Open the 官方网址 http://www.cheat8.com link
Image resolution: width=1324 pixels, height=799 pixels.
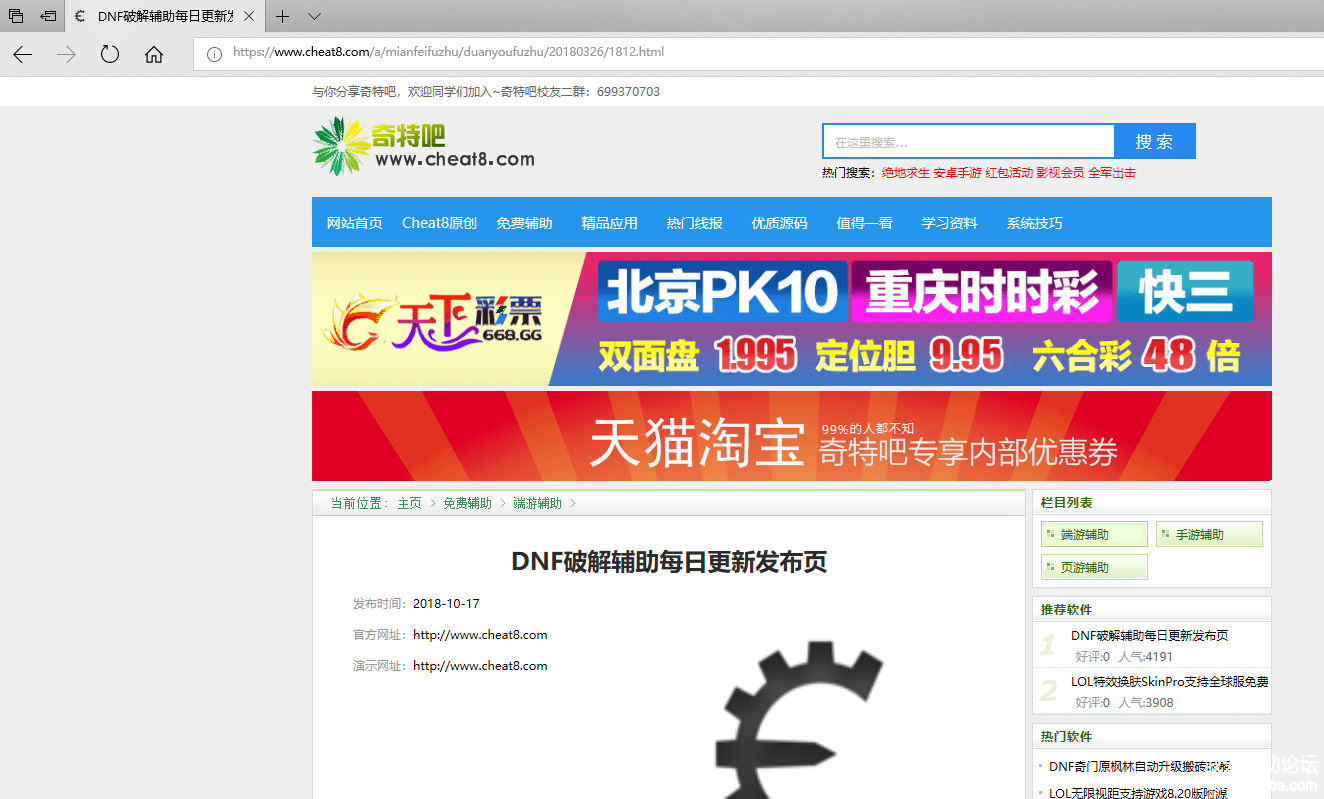click(480, 635)
